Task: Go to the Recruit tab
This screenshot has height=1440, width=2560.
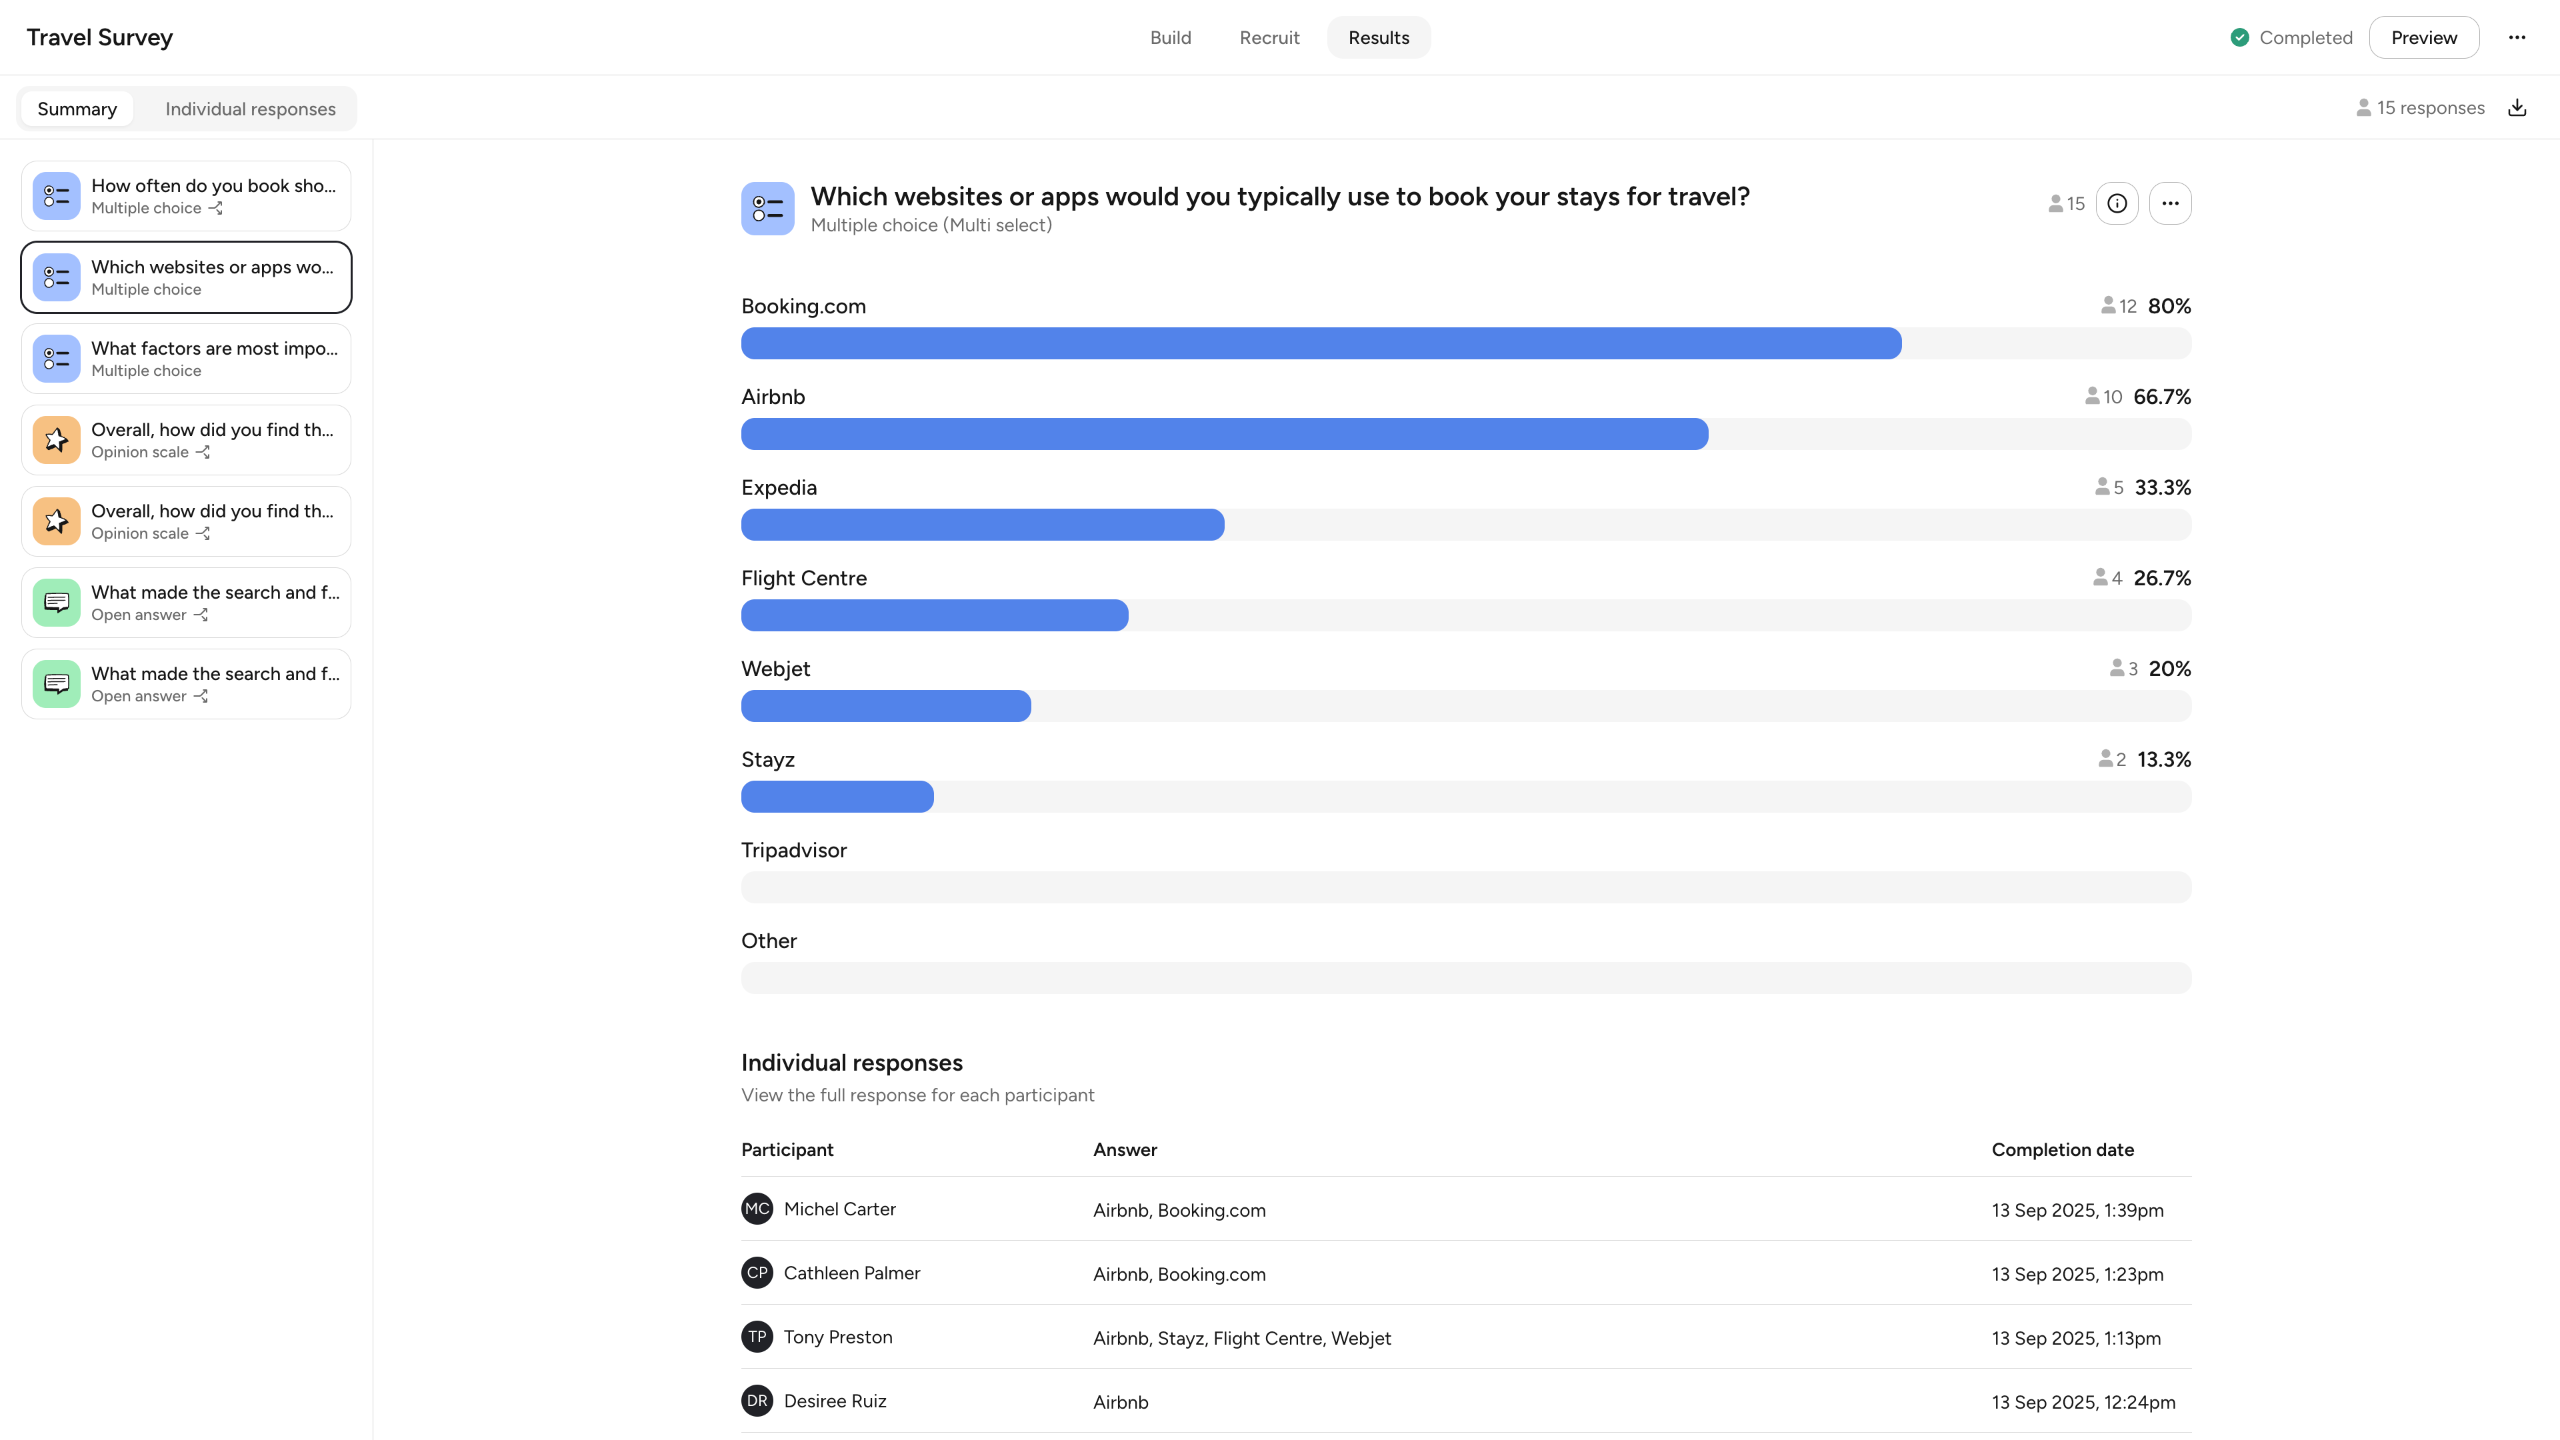Action: pos(1269,38)
